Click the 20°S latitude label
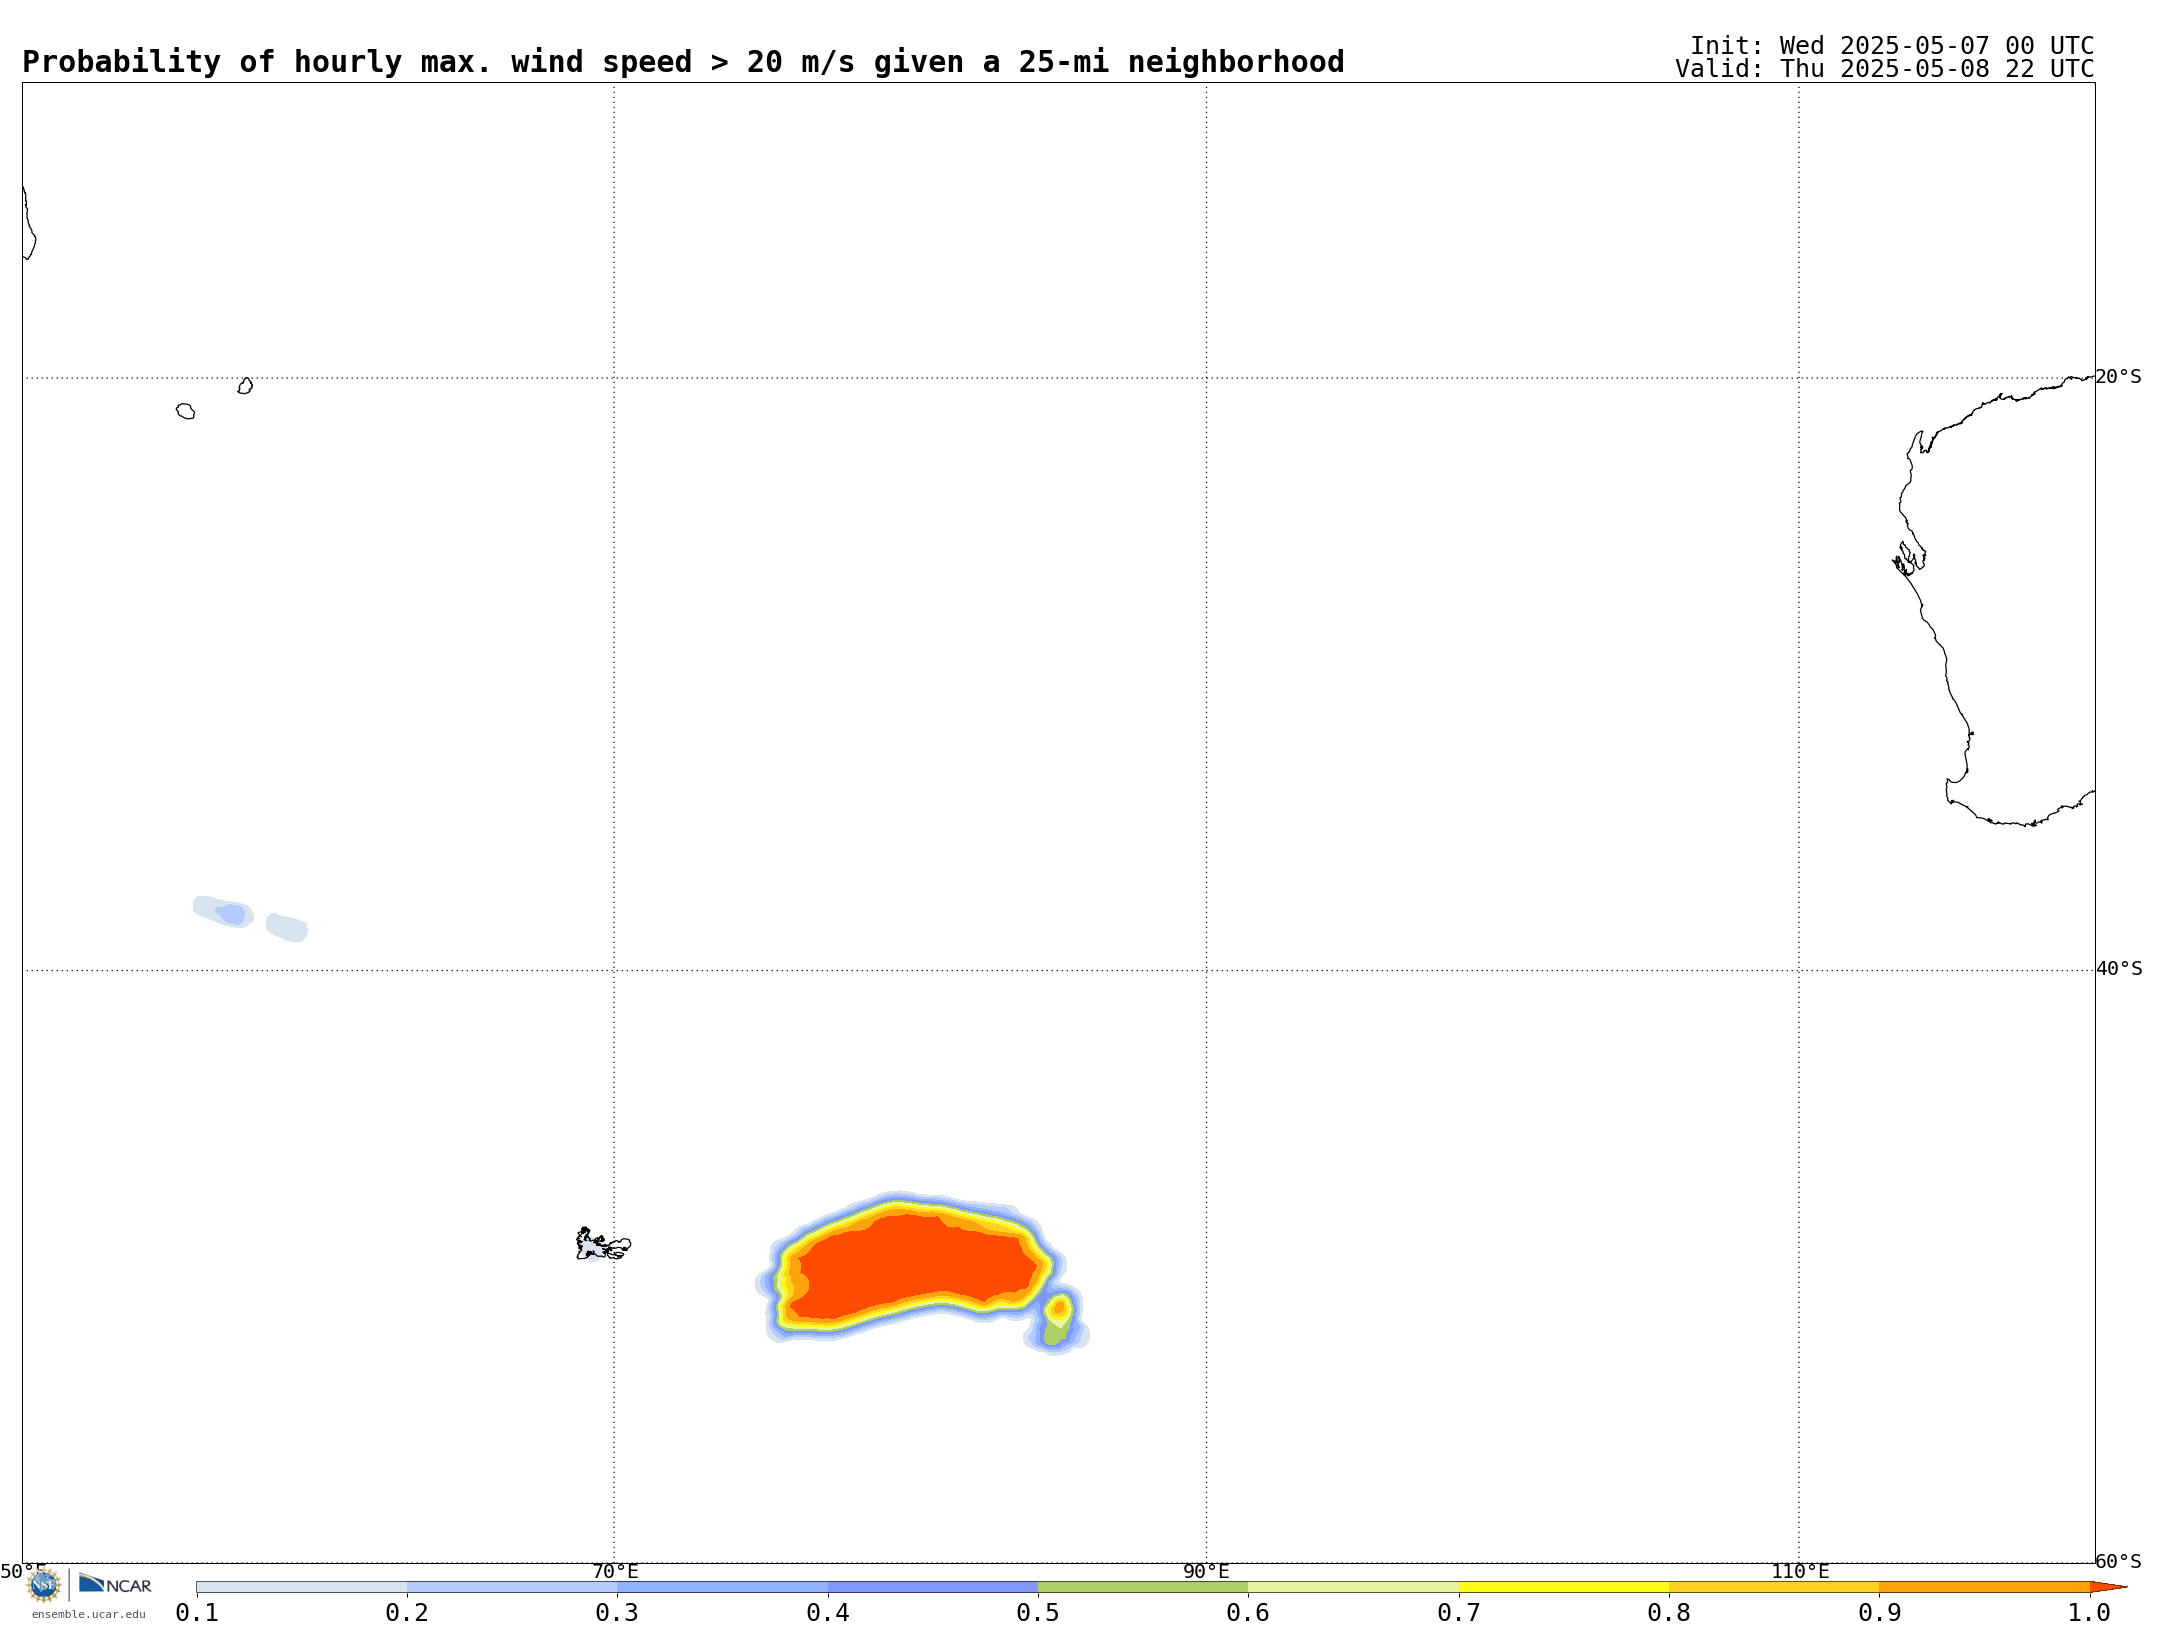Image resolution: width=2160 pixels, height=1626 pixels. click(x=2118, y=377)
